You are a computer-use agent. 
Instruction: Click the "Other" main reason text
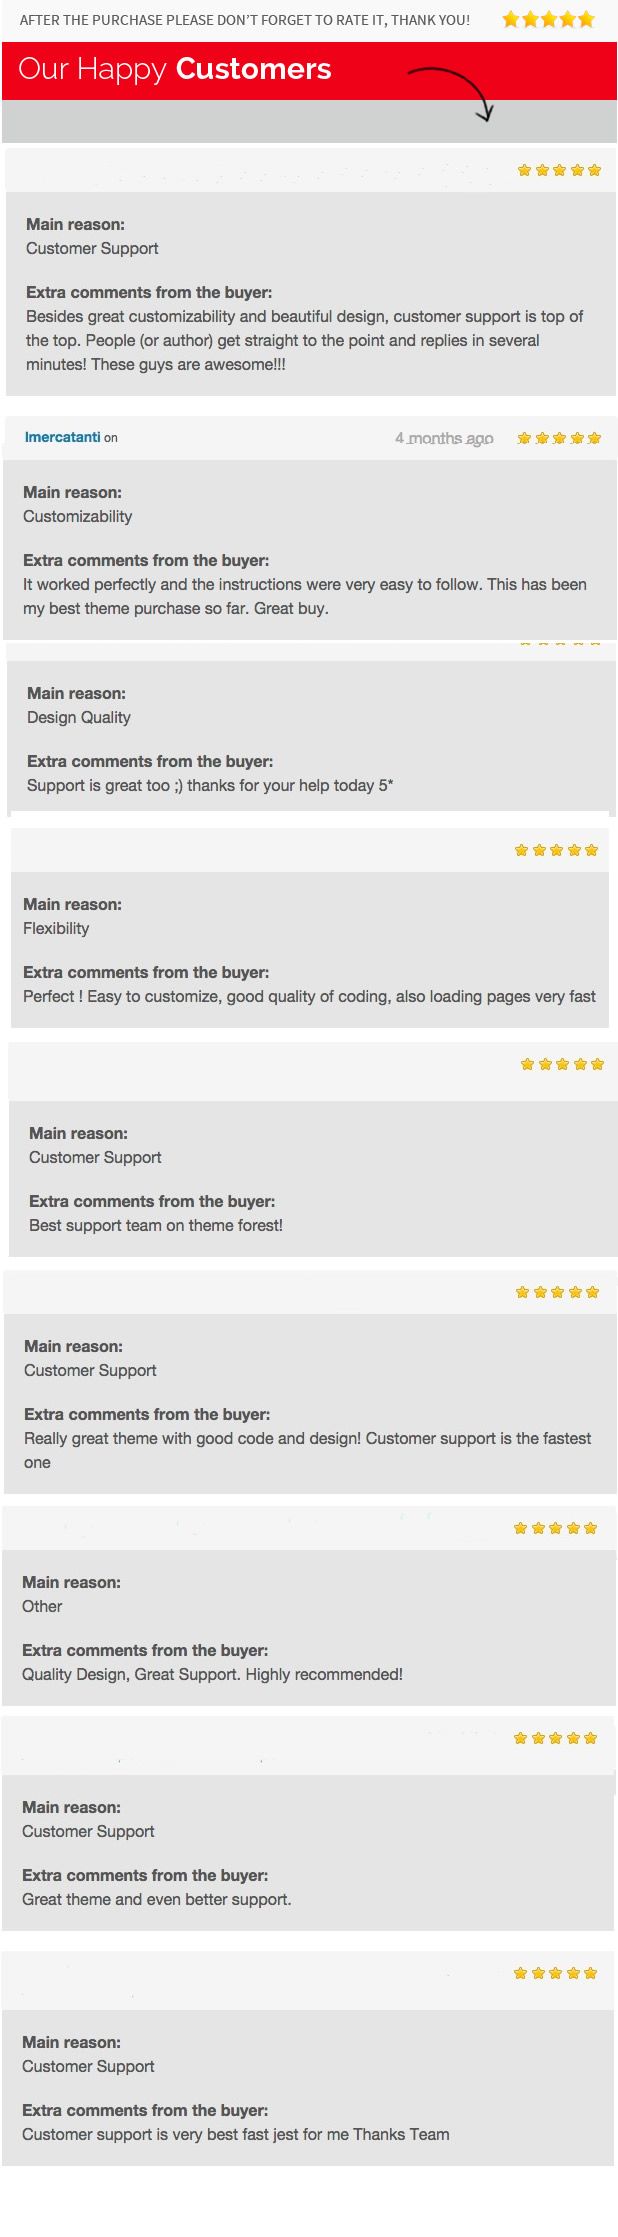(x=42, y=1606)
